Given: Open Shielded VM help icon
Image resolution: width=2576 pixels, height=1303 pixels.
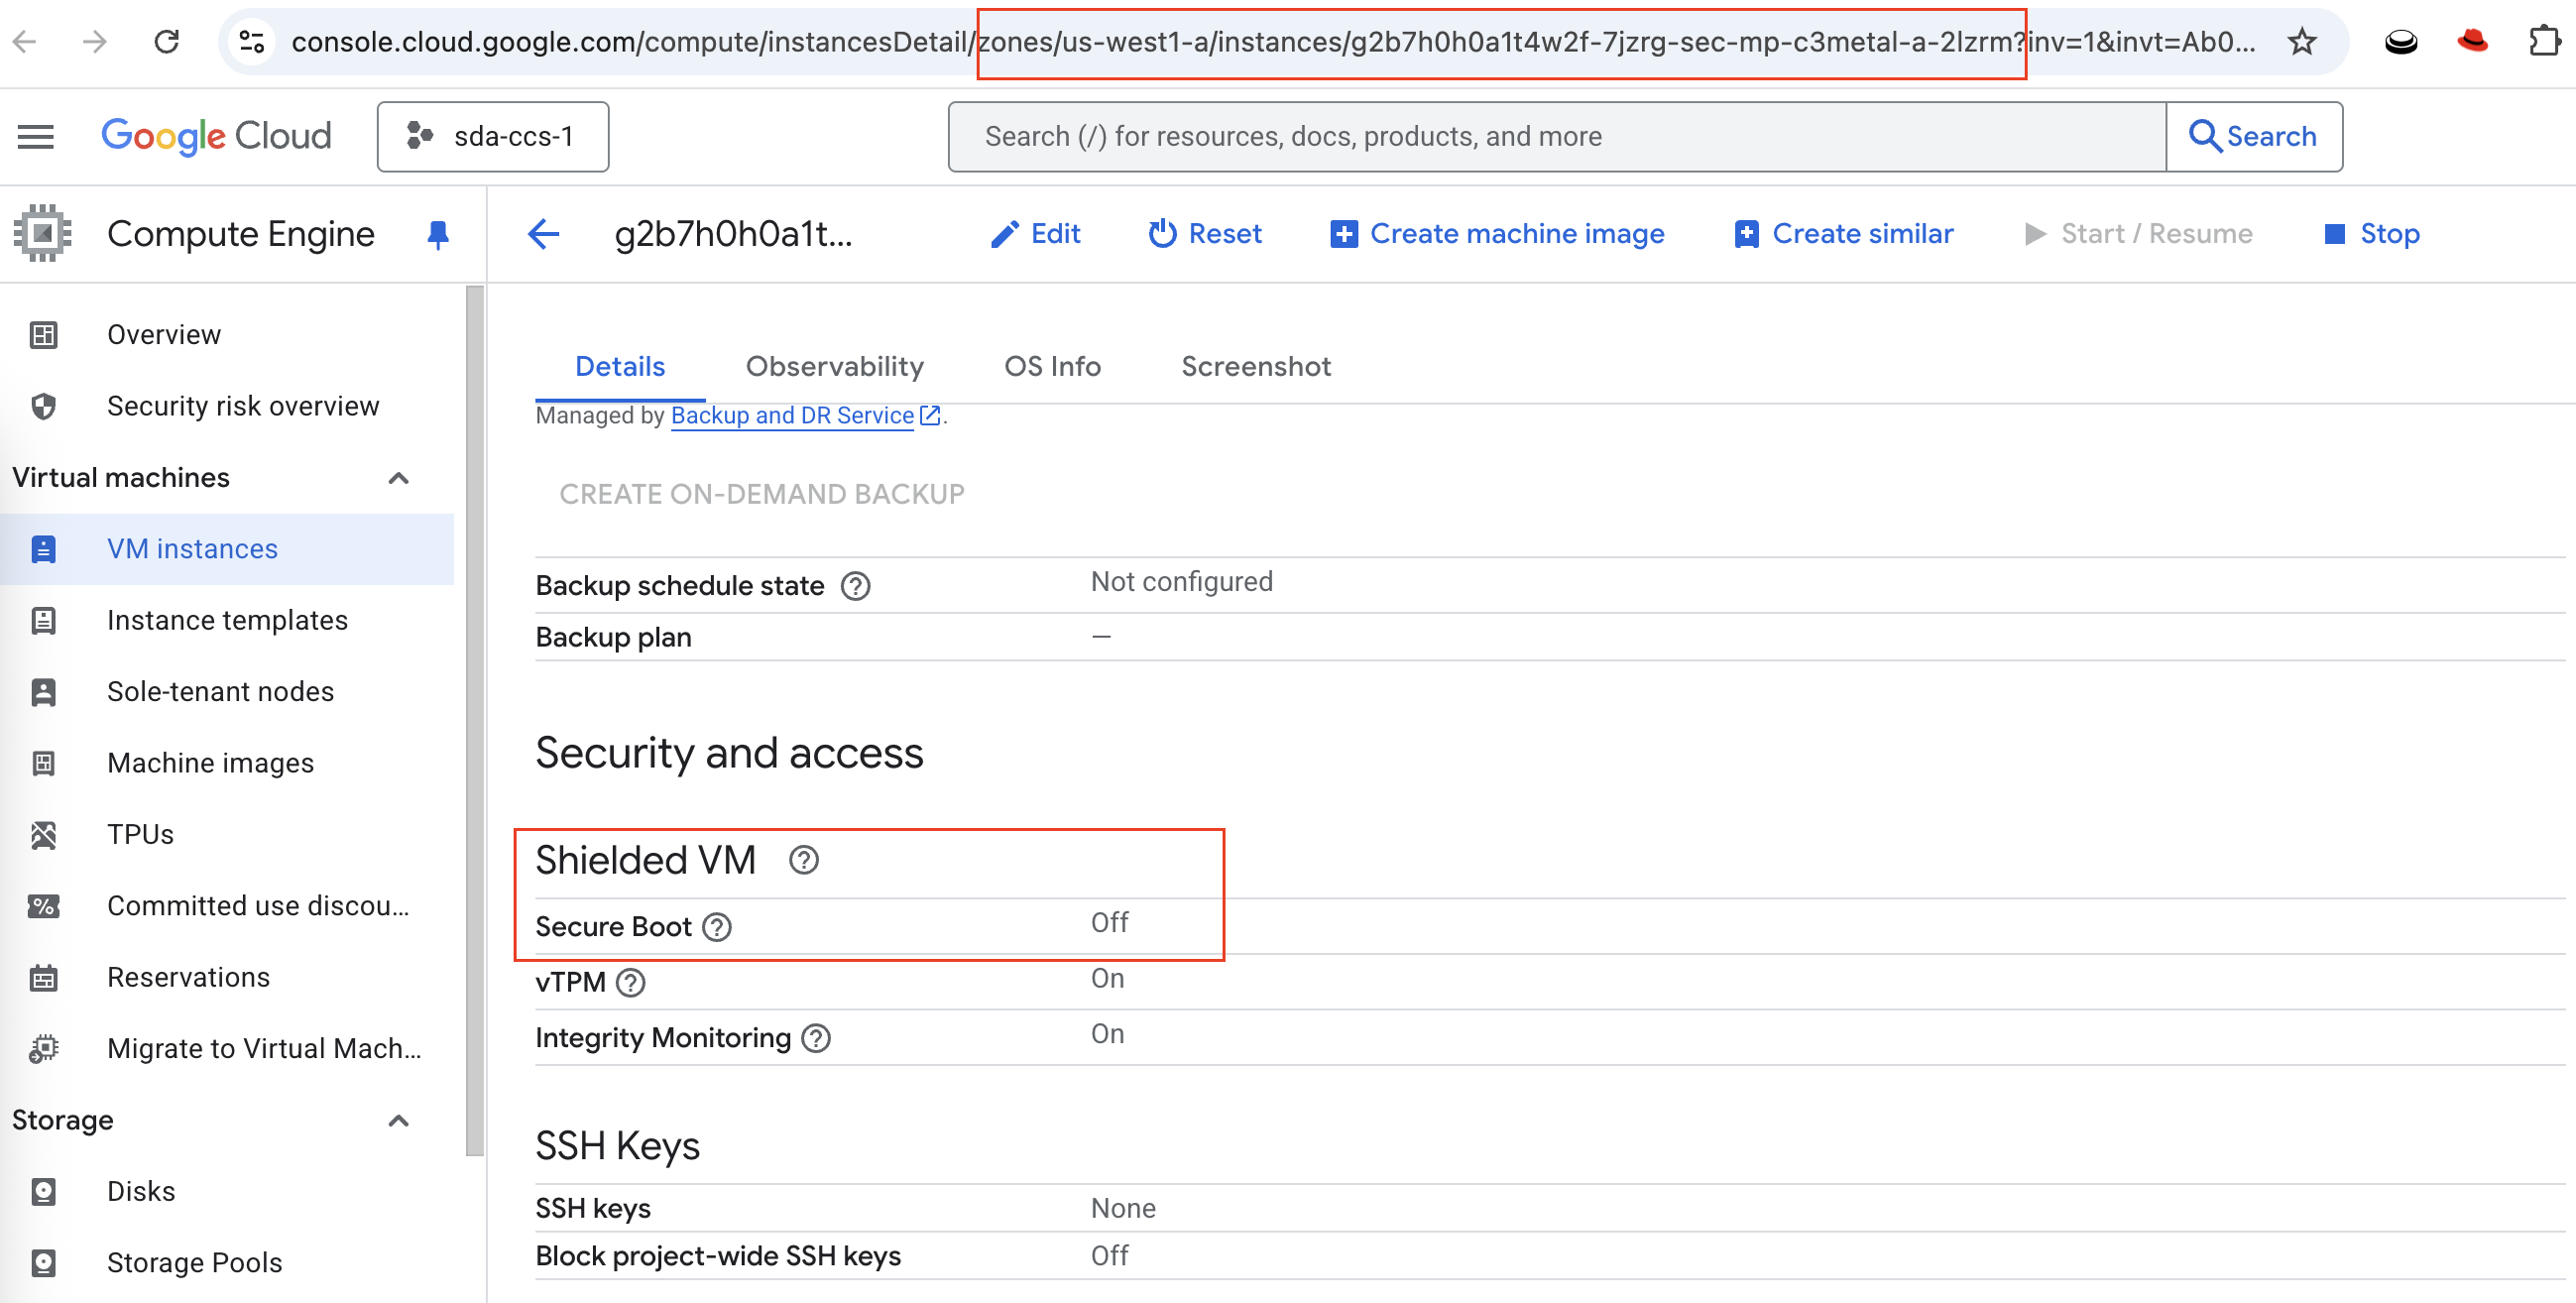Looking at the screenshot, I should [x=803, y=860].
